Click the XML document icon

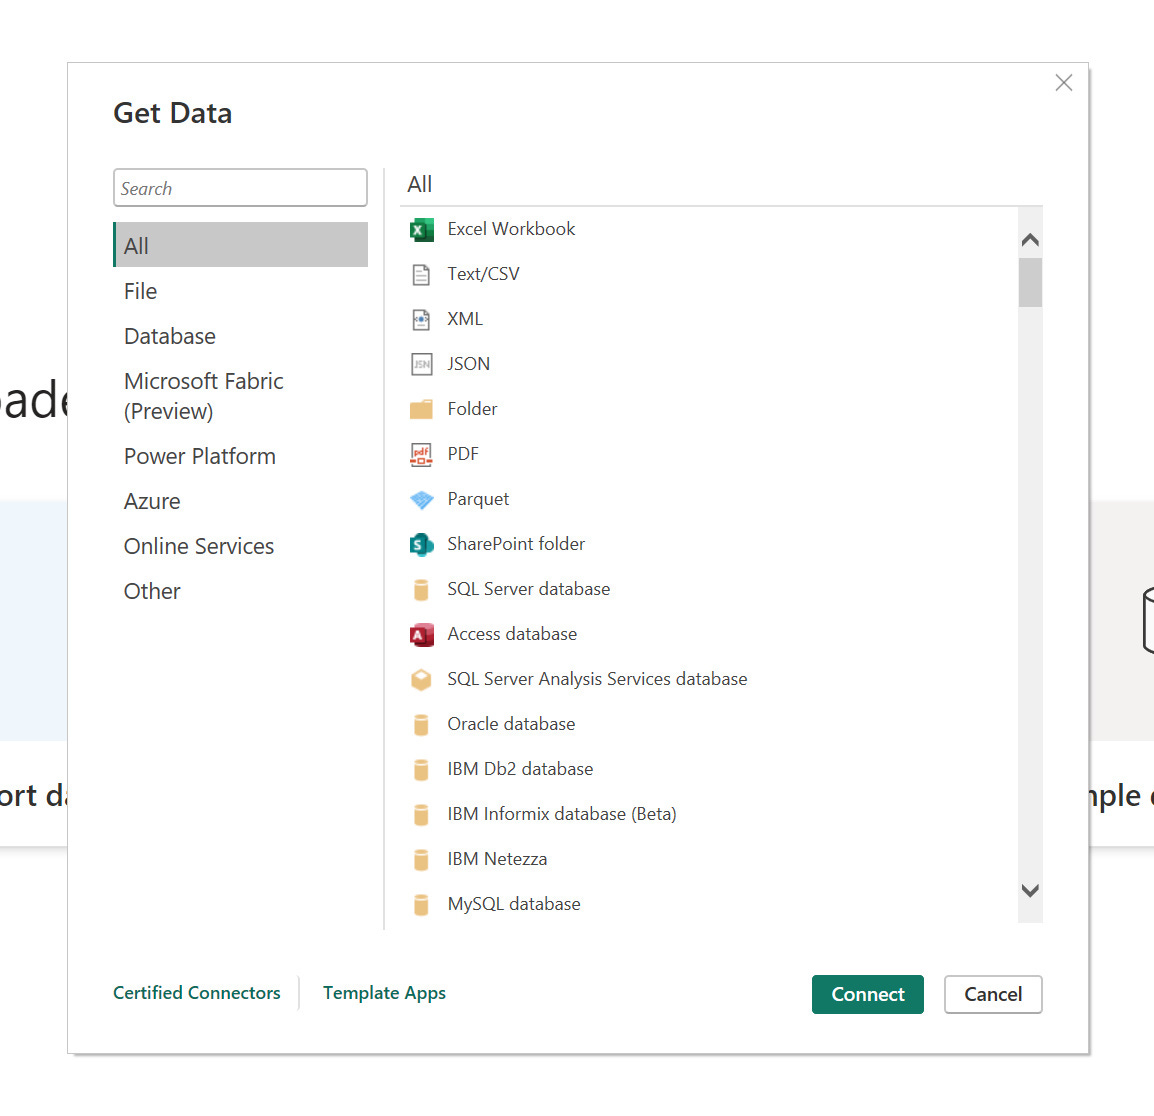[x=421, y=319]
